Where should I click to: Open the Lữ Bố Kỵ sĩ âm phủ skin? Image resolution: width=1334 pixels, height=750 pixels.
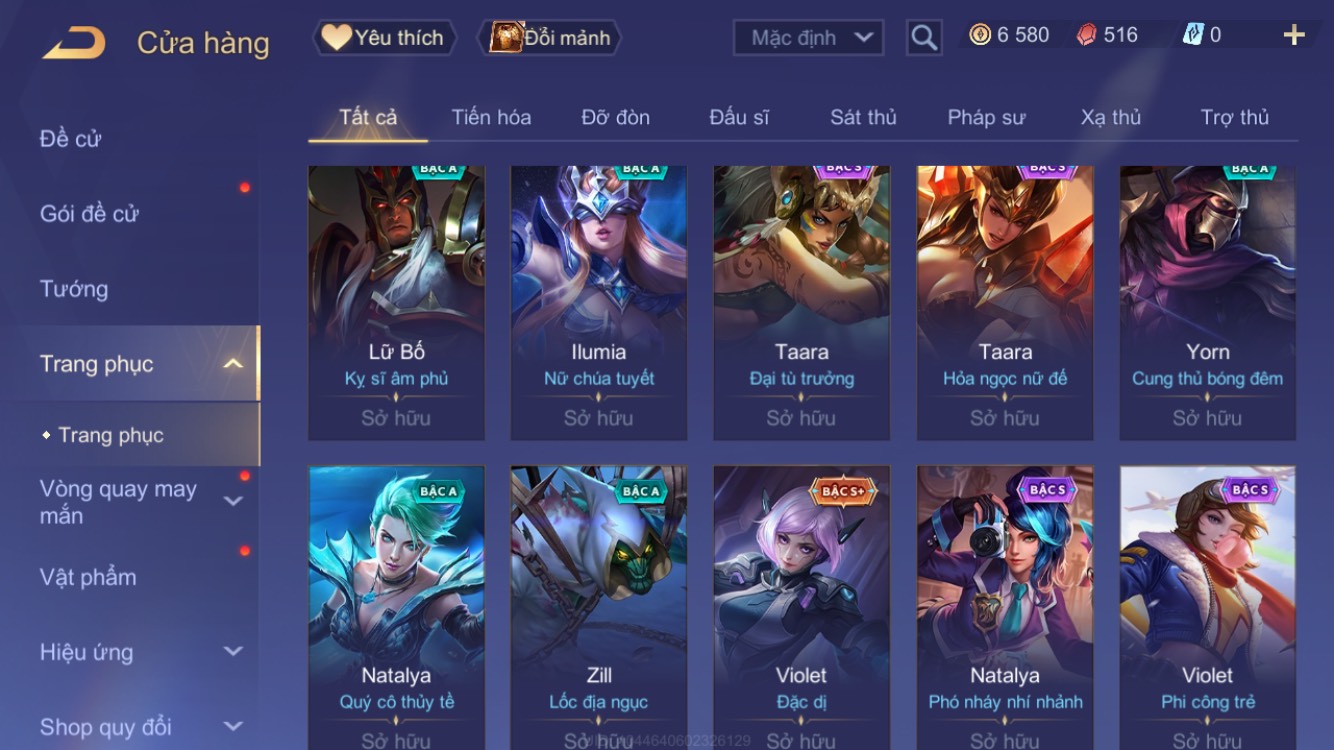coord(396,303)
